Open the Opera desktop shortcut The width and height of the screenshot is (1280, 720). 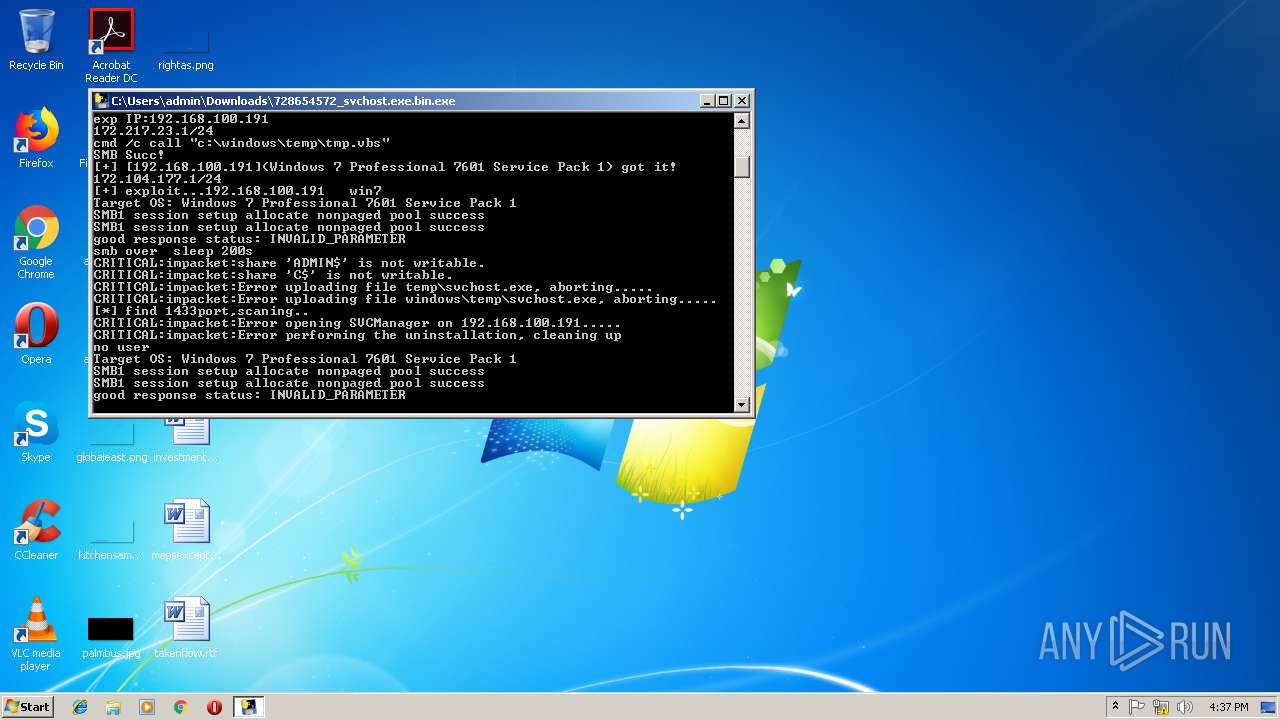click(x=36, y=333)
